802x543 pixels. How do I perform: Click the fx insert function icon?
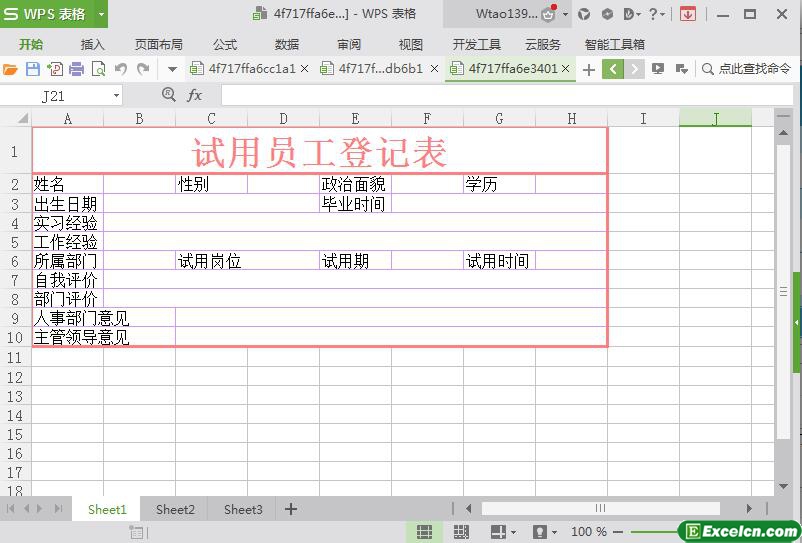tap(195, 95)
